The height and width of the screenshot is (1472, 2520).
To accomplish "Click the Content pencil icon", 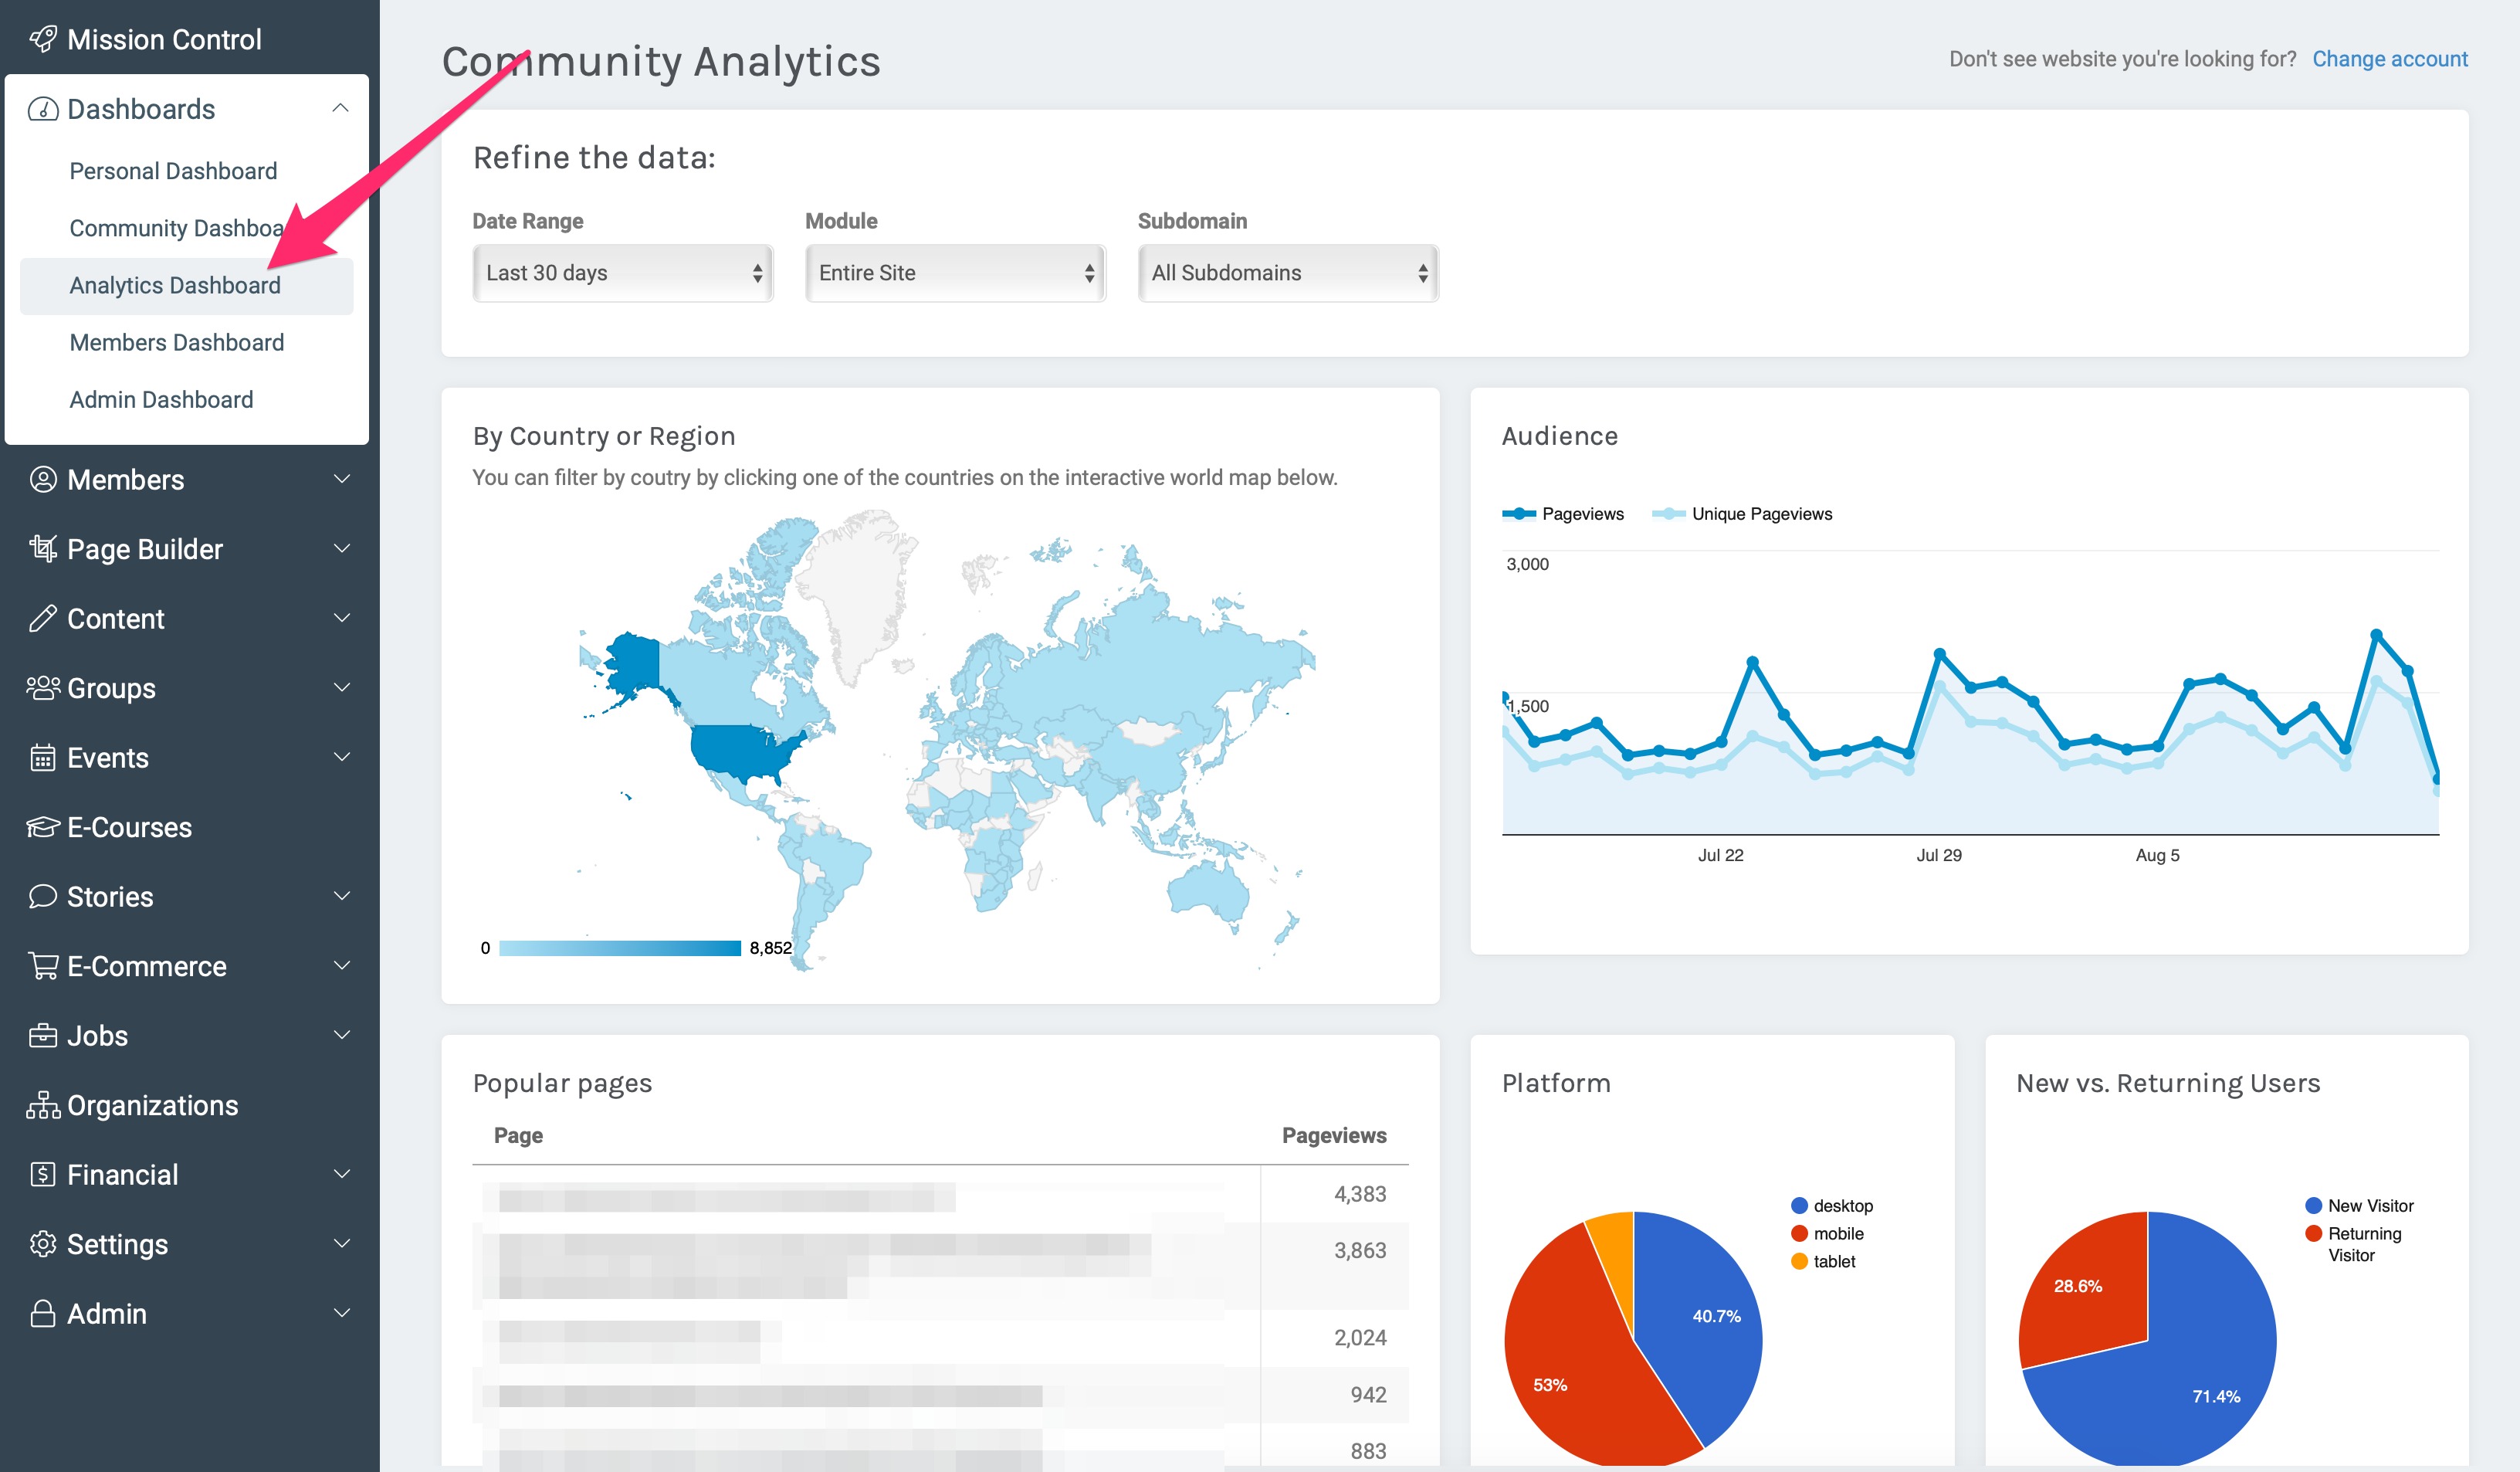I will tap(43, 618).
